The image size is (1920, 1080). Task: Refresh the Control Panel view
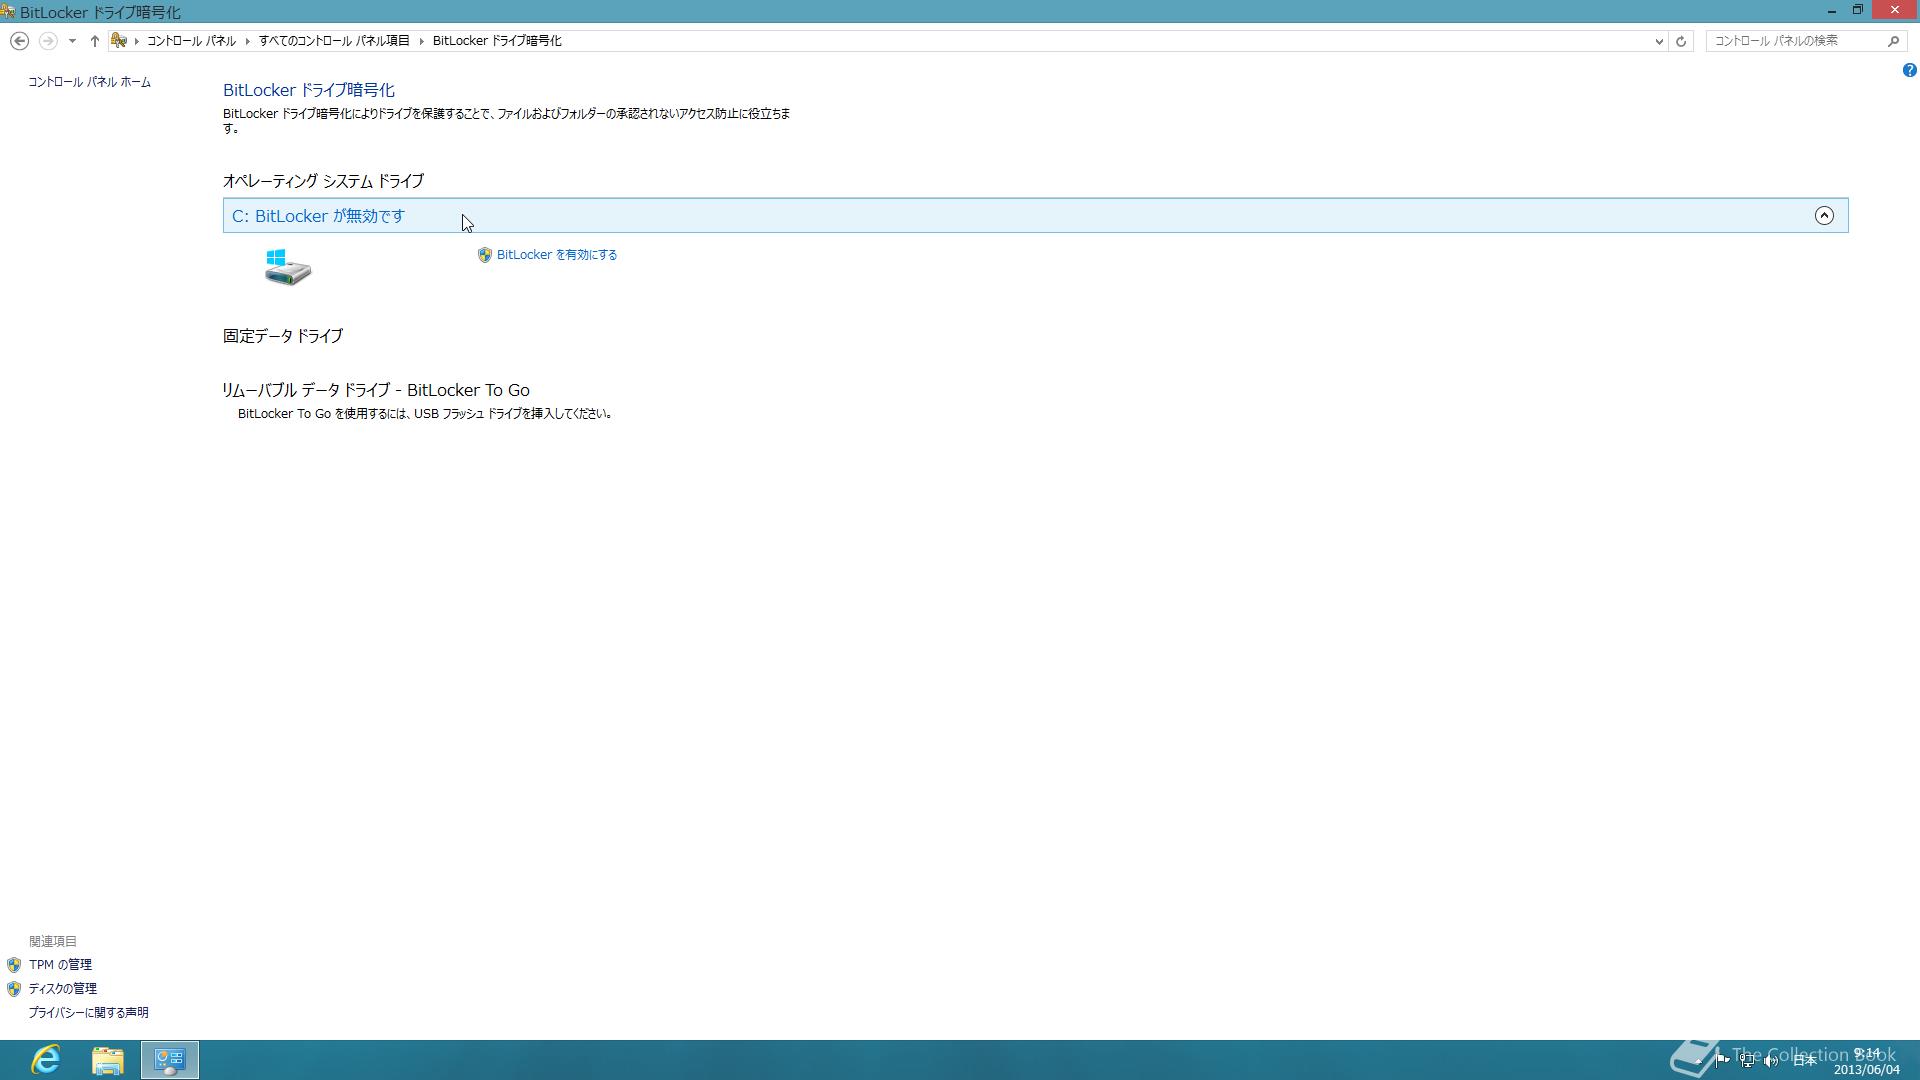click(1681, 41)
